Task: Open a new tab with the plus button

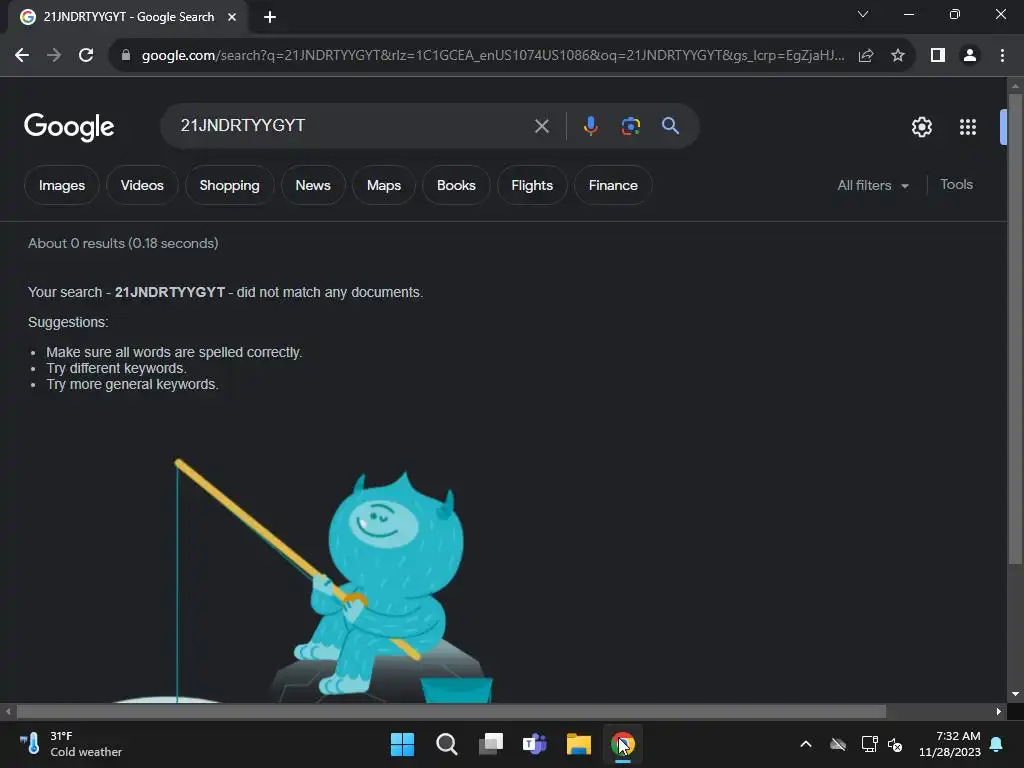Action: [270, 17]
